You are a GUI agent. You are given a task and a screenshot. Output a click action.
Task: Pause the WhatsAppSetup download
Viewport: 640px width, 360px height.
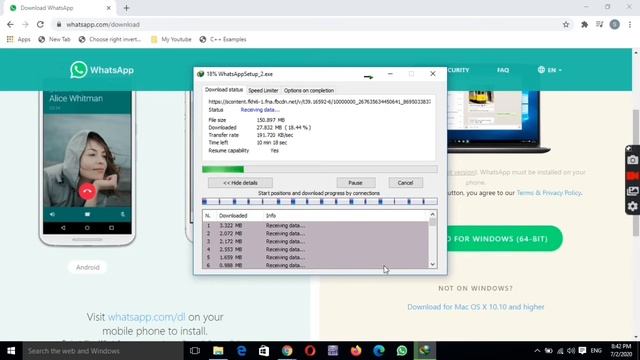click(356, 183)
